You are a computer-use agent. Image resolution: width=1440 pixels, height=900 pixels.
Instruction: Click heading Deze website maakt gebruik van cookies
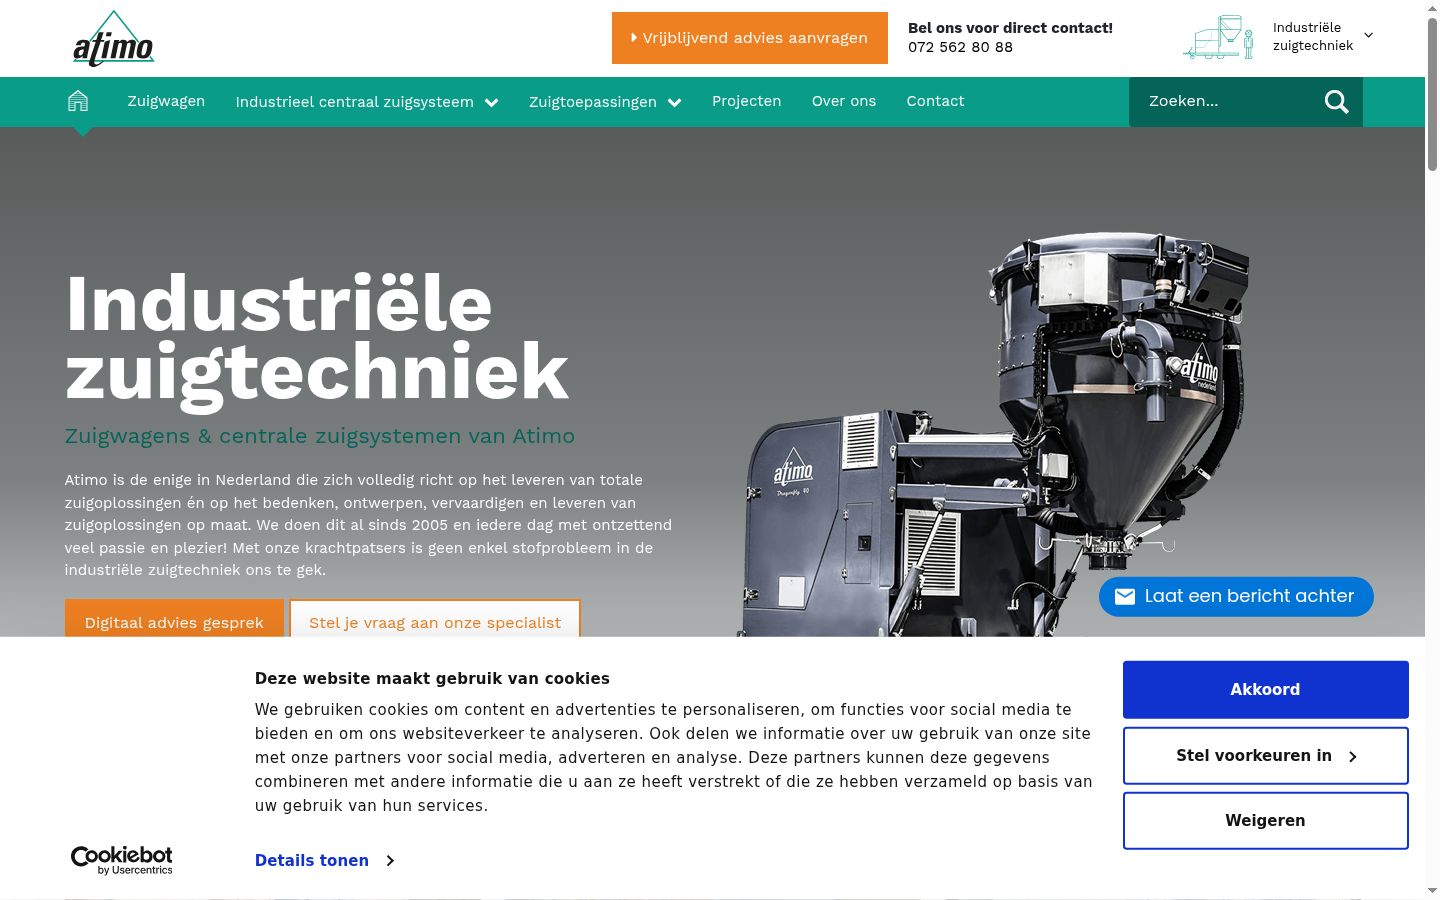[x=432, y=678]
